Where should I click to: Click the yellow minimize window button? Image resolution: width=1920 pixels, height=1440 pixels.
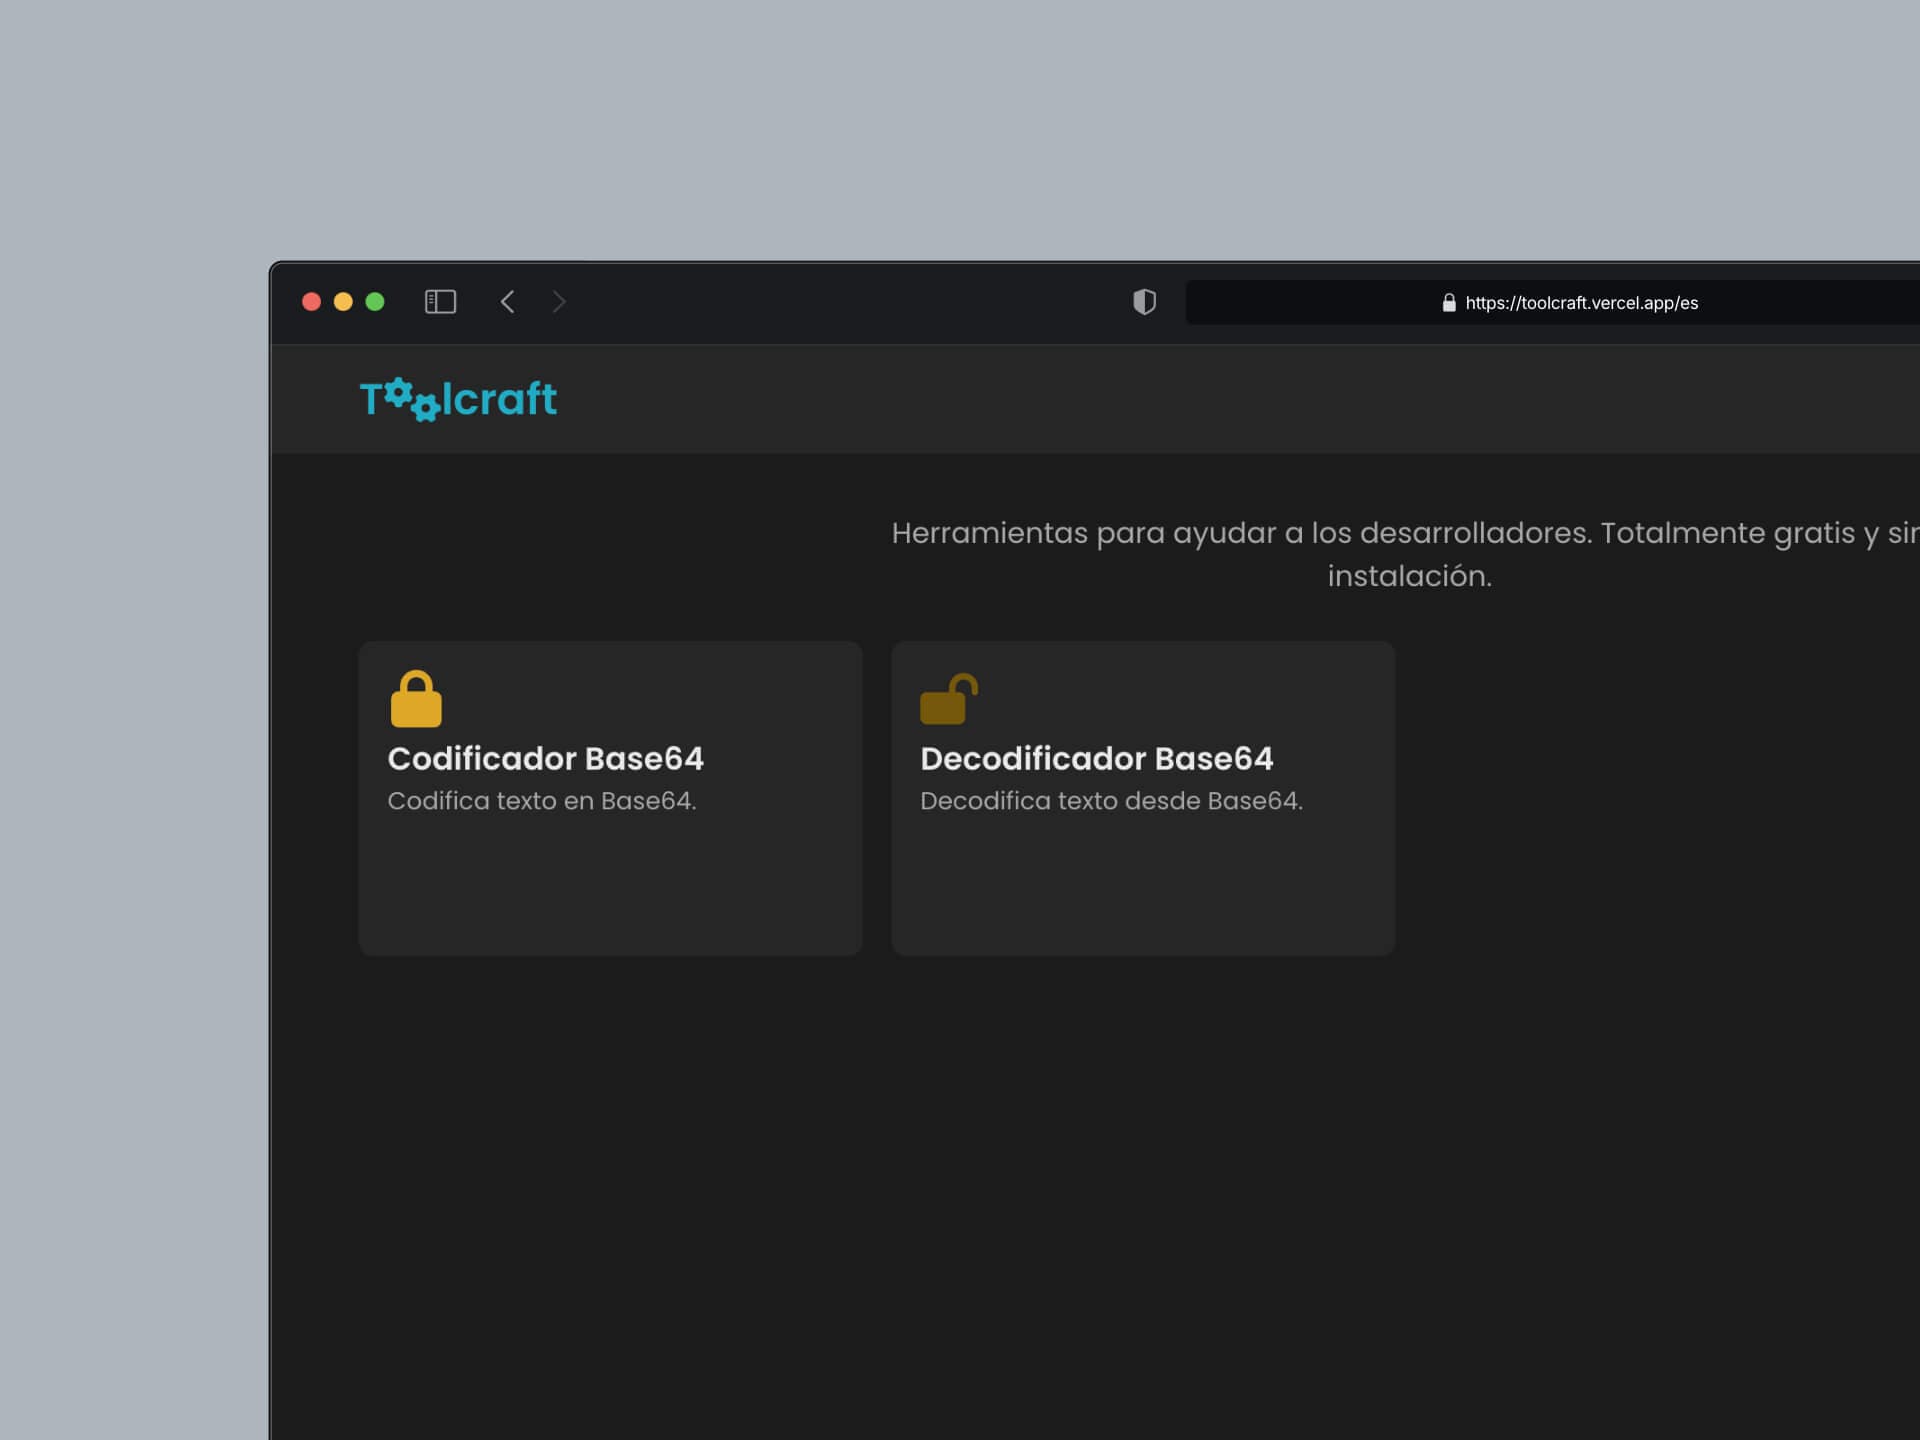[x=343, y=302]
